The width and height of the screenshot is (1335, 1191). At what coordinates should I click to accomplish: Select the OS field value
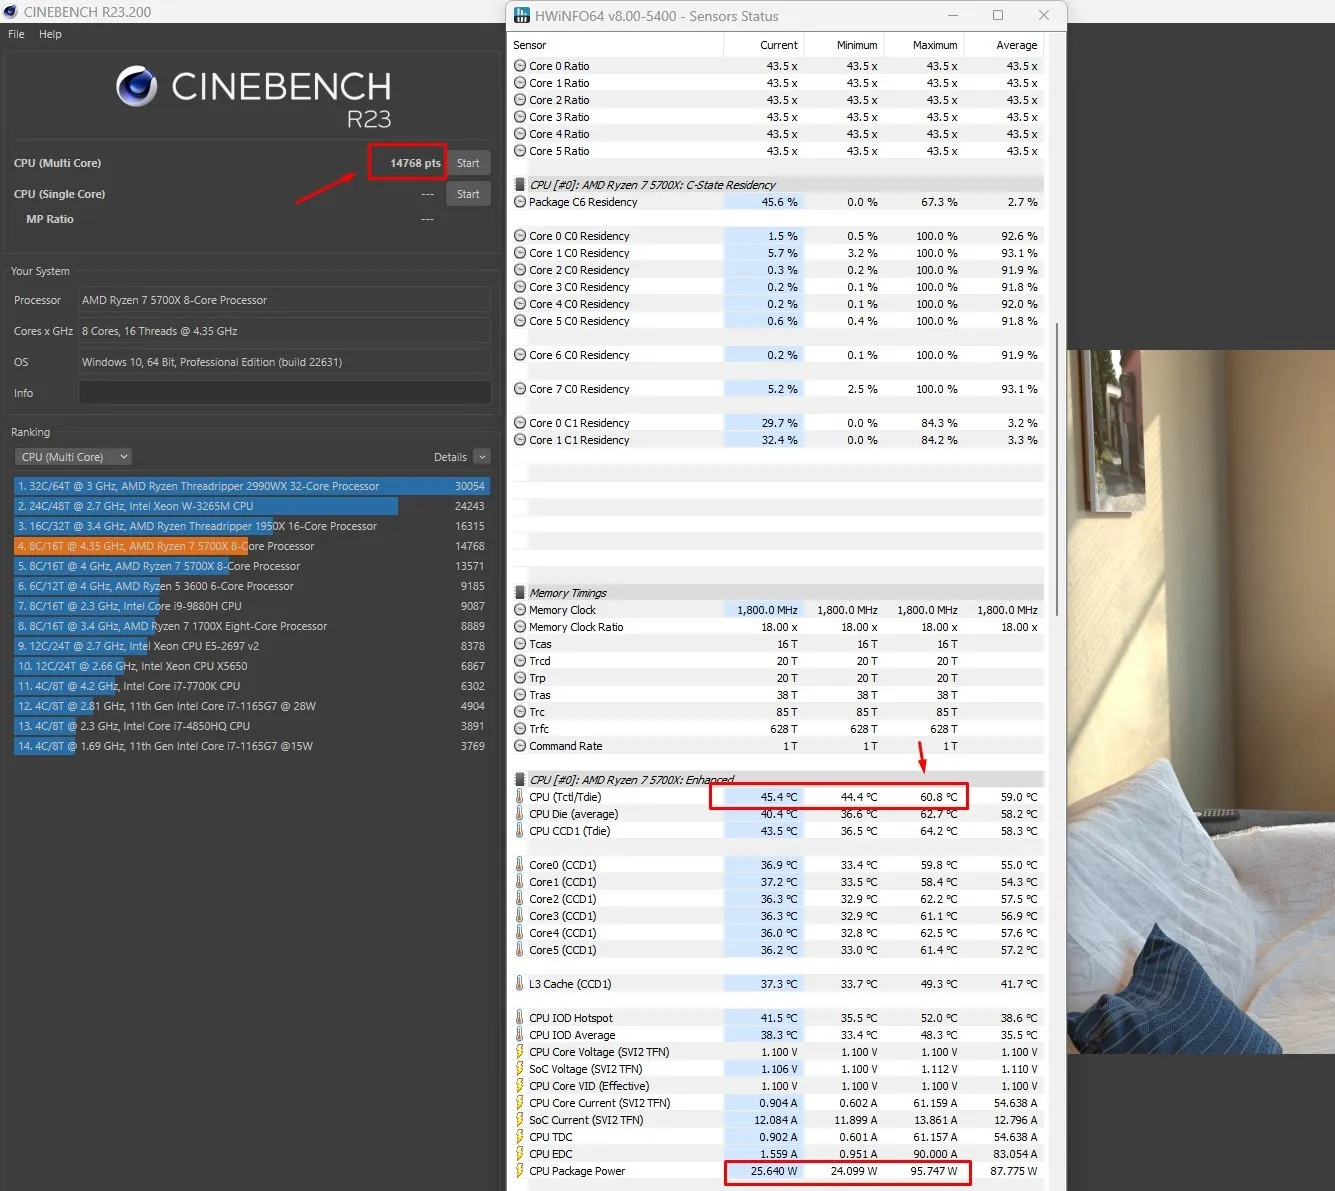[x=285, y=362]
